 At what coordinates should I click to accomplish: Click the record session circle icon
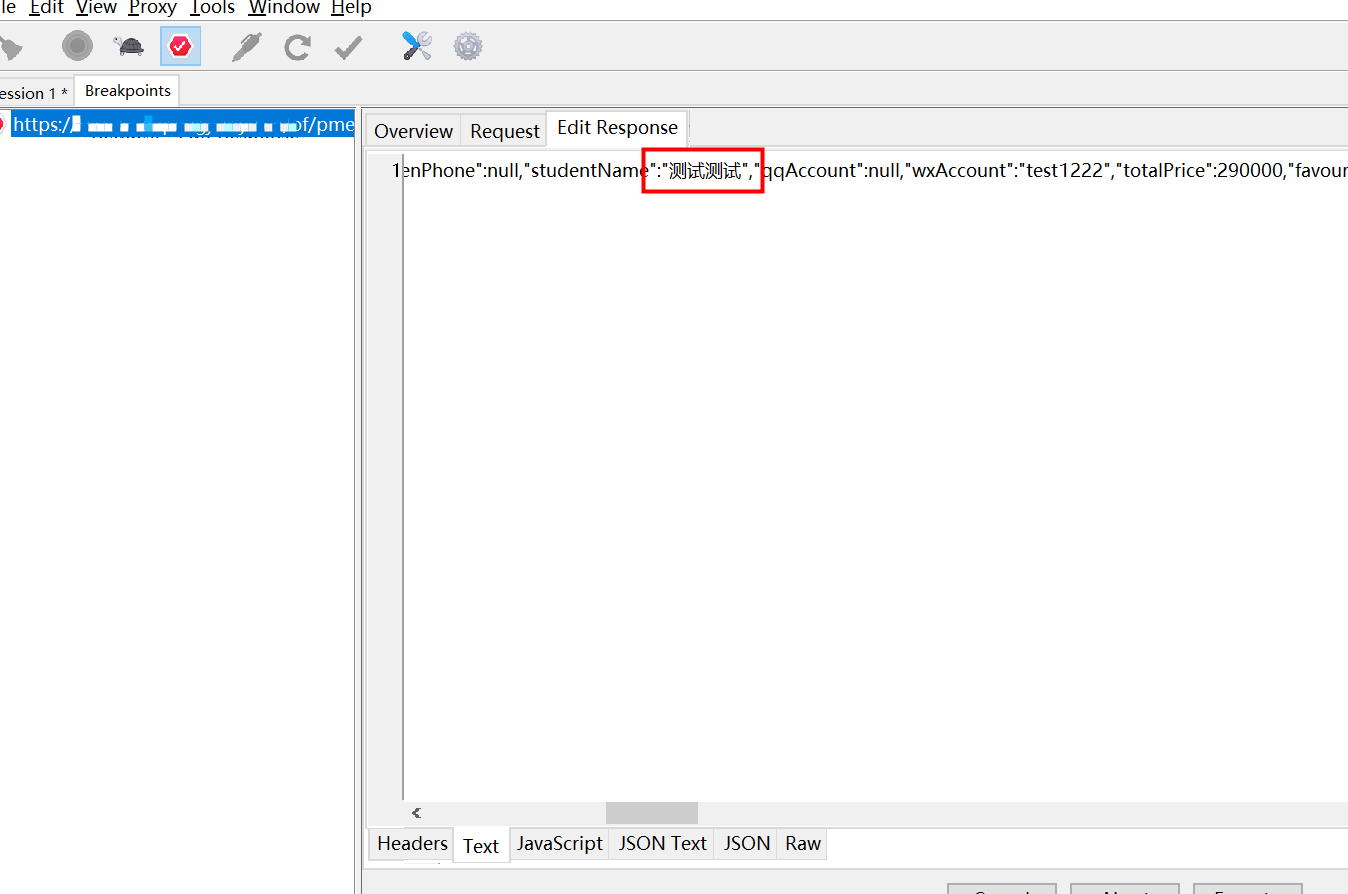coord(77,46)
